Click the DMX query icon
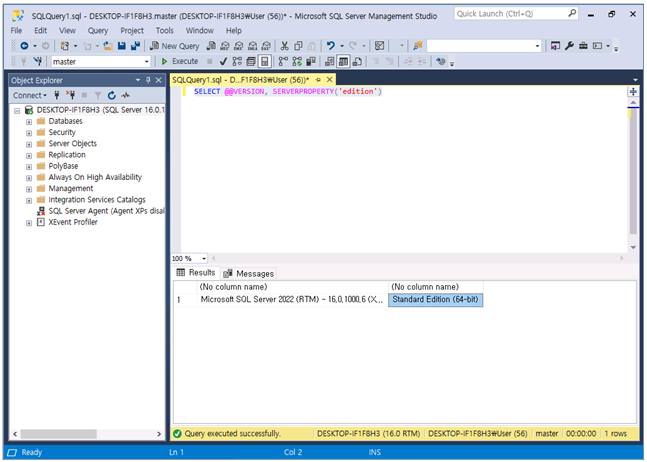 (238, 46)
